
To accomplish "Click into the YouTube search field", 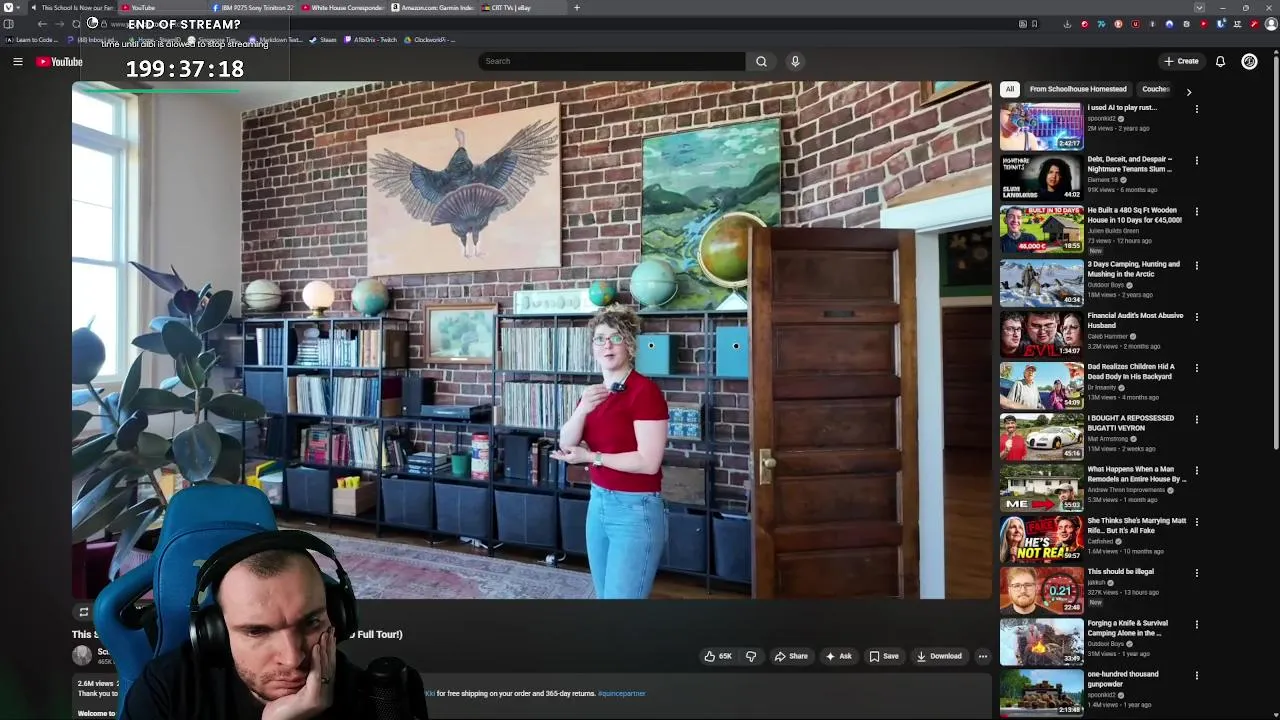I will click(611, 61).
